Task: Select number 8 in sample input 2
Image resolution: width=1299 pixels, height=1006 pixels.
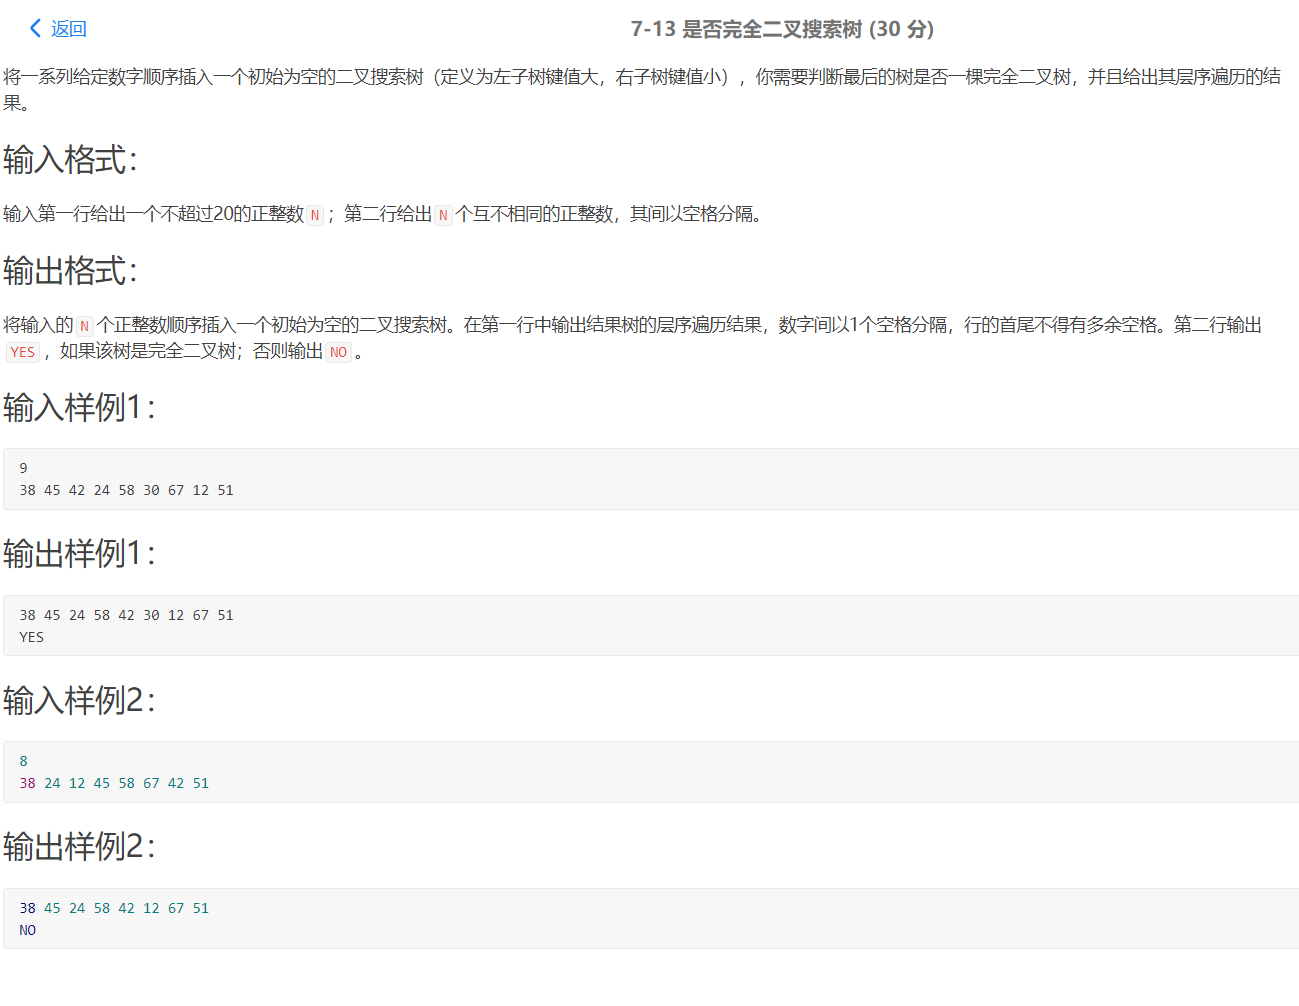Action: pyautogui.click(x=23, y=760)
